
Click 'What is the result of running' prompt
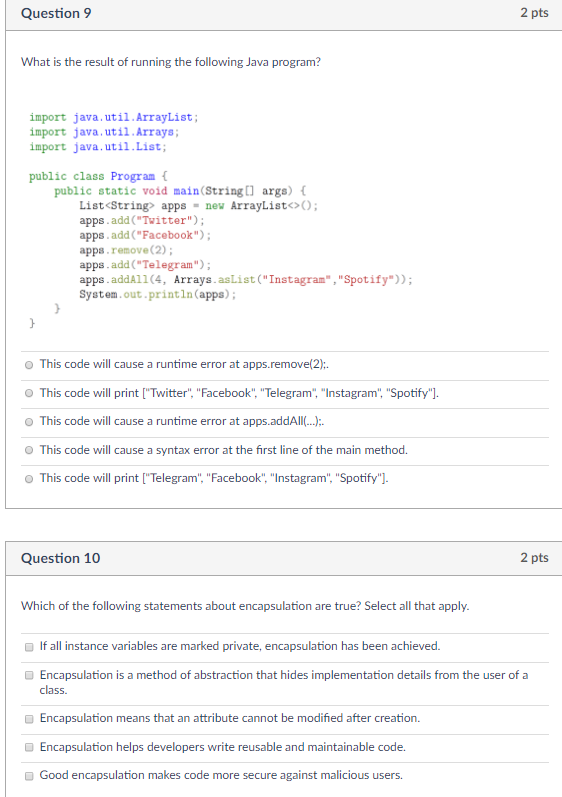pos(171,62)
